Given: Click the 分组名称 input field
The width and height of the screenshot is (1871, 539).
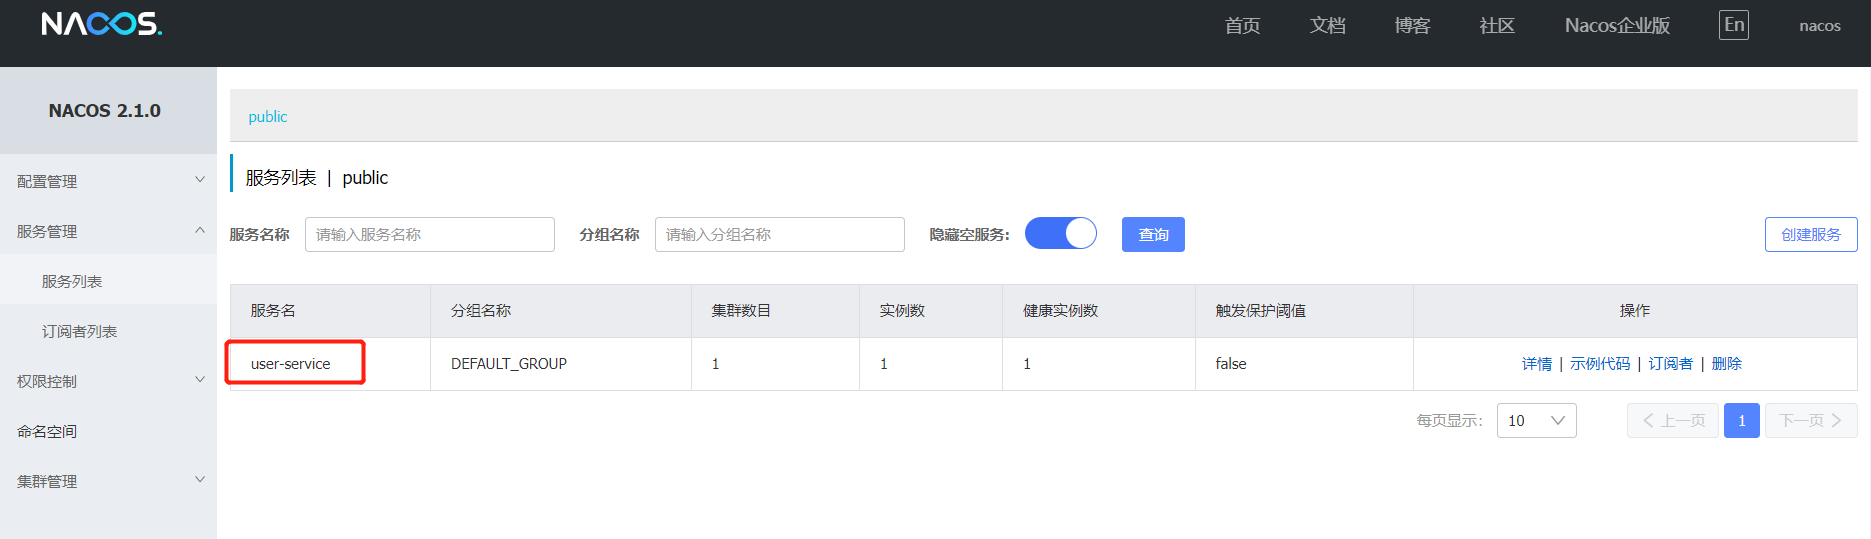Looking at the screenshot, I should (x=779, y=235).
